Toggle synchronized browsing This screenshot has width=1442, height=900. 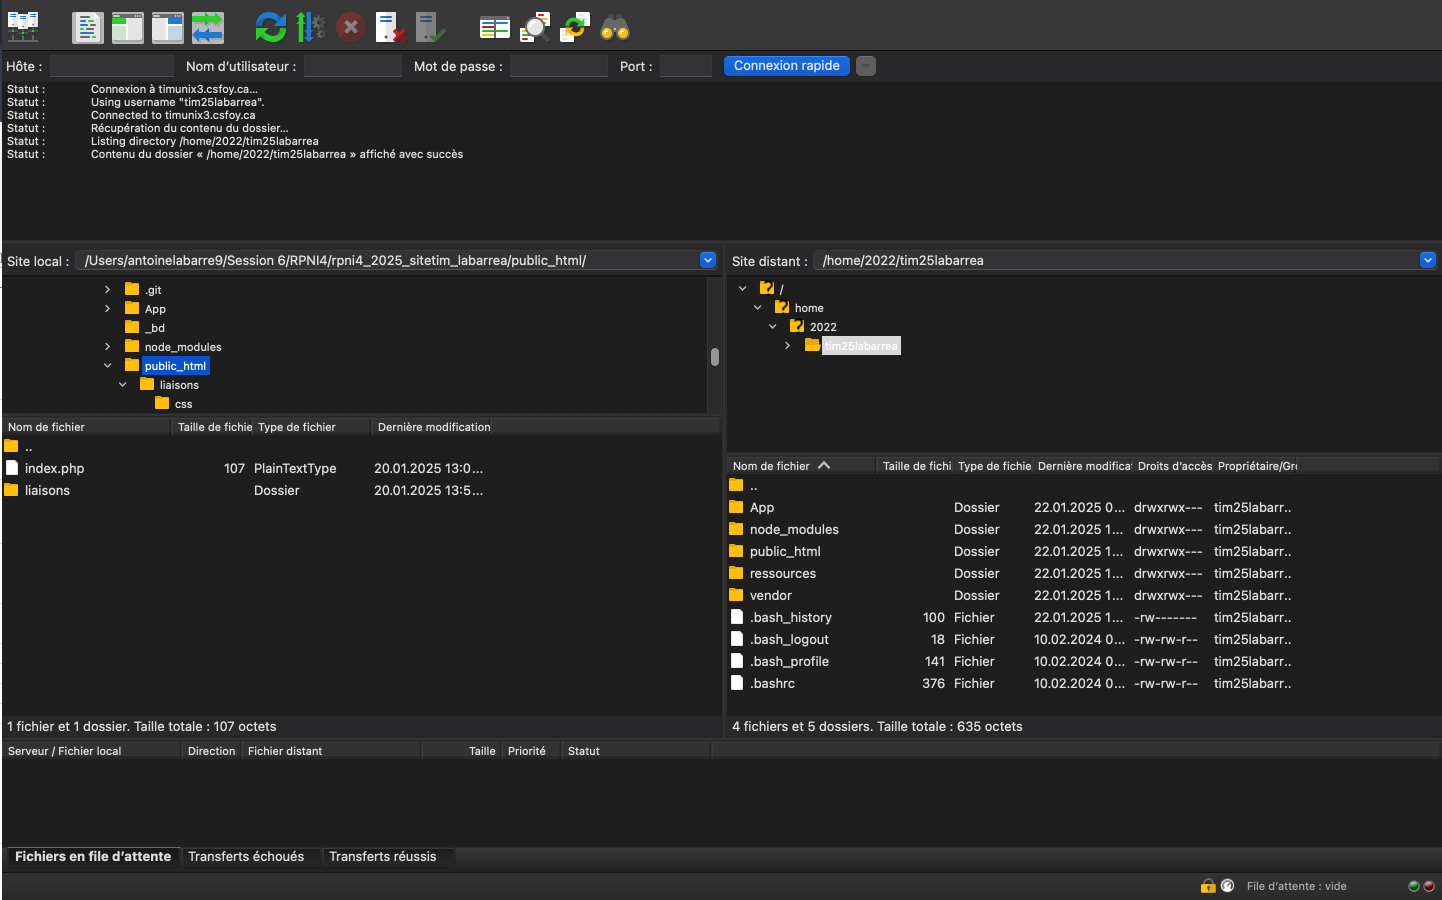[x=575, y=27]
